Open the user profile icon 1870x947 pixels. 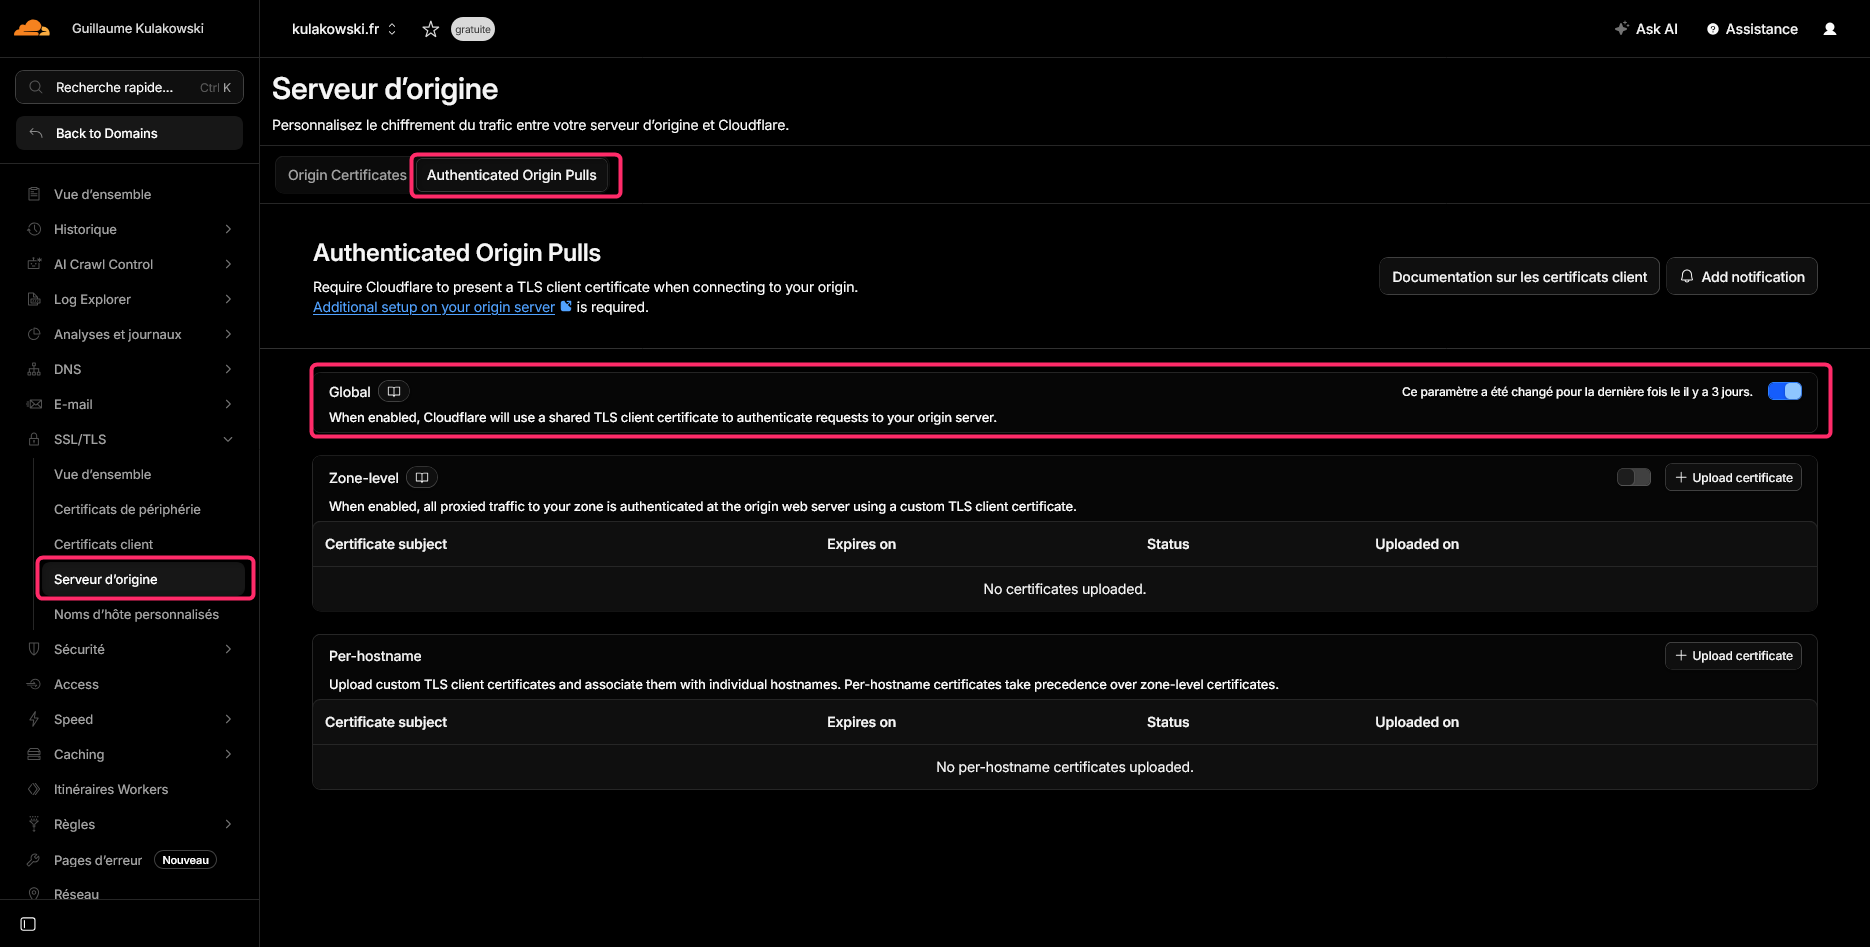[x=1829, y=29]
